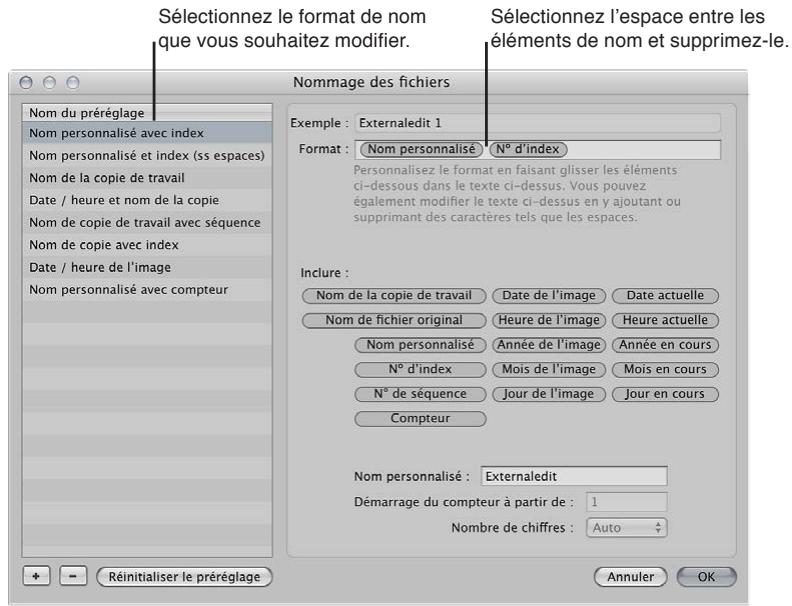
Task: Click Réinitialiser le préréglage button
Action: tap(184, 577)
